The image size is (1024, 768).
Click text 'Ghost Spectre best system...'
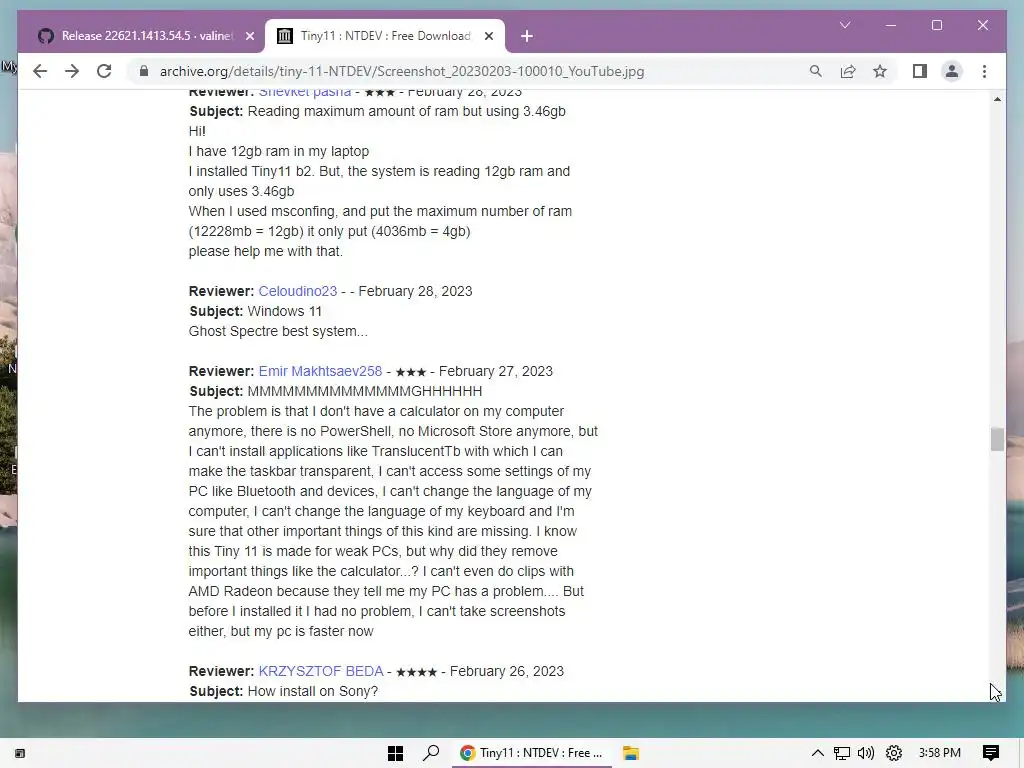point(278,331)
